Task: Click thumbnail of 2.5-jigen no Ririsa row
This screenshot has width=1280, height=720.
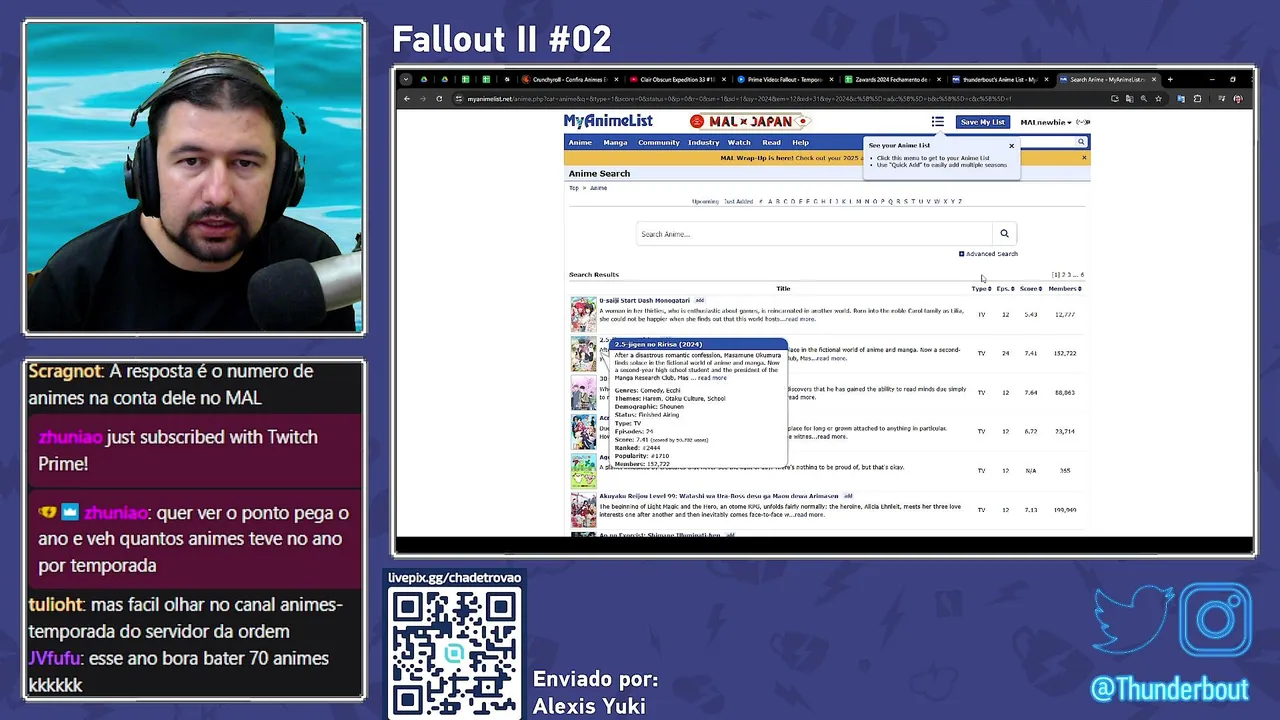Action: [583, 354]
